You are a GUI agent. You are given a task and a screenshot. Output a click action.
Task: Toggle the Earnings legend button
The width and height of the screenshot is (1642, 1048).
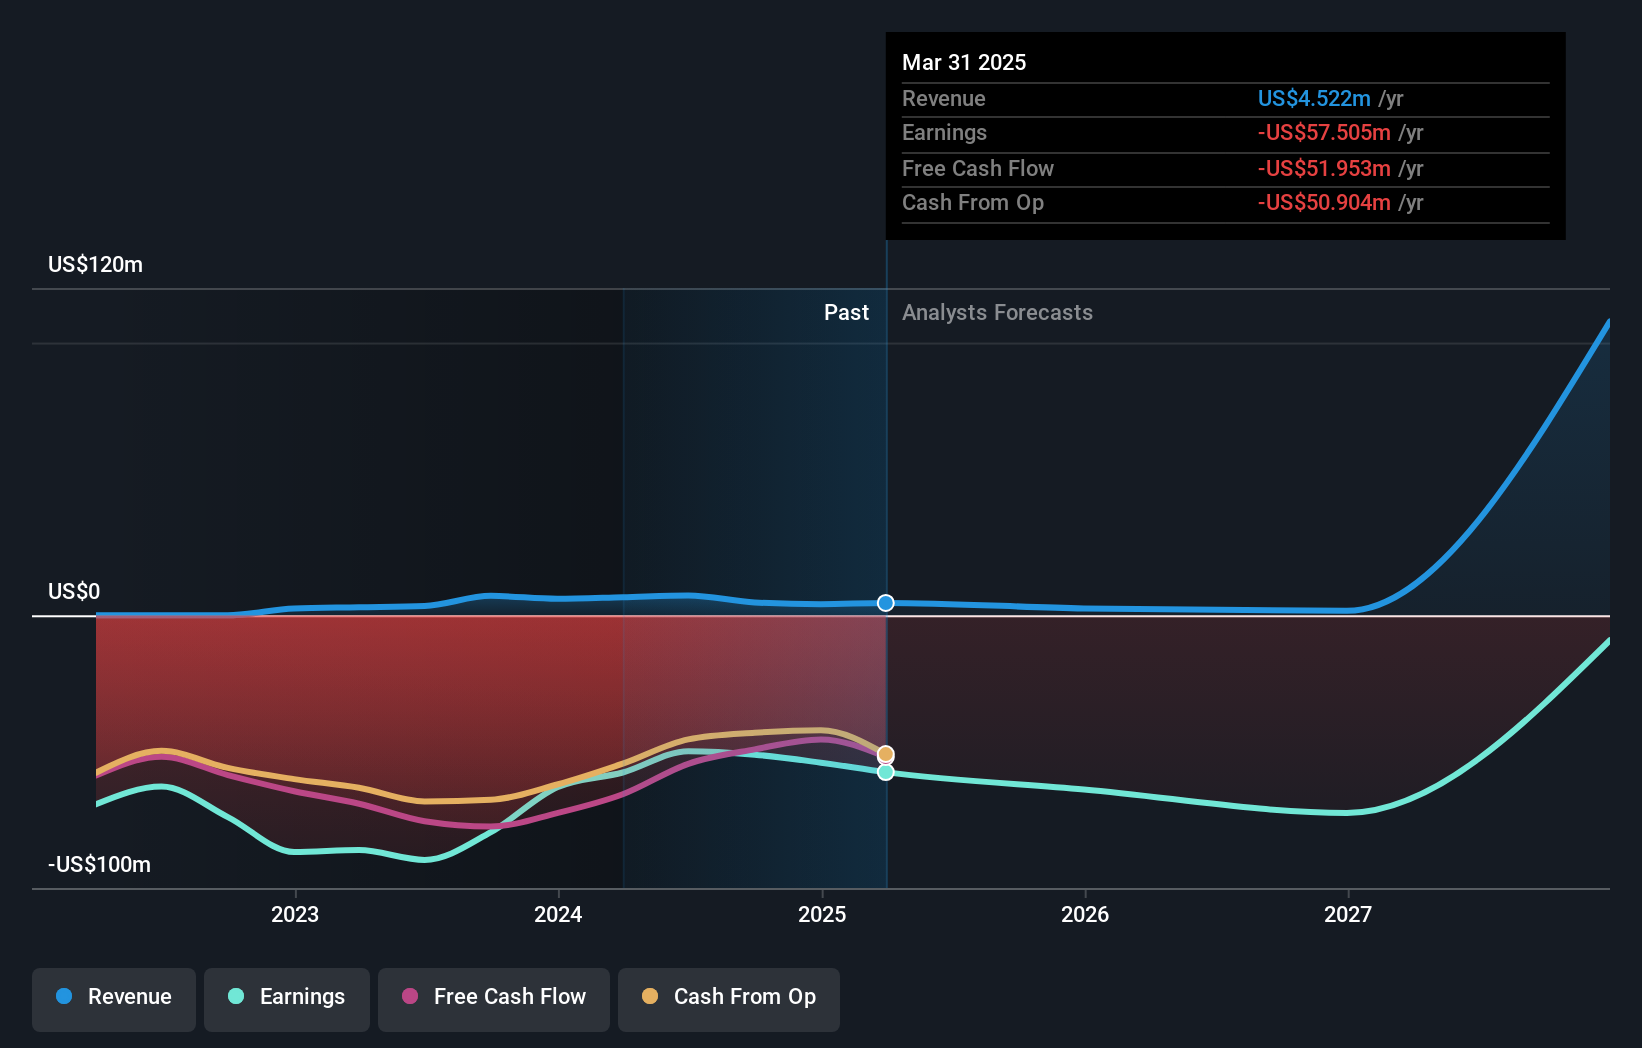[287, 999]
